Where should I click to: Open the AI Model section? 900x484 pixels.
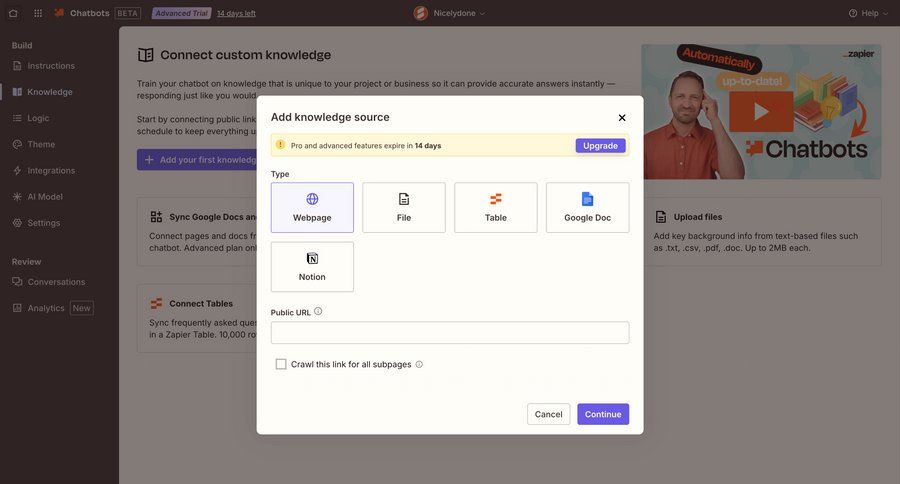coord(45,196)
